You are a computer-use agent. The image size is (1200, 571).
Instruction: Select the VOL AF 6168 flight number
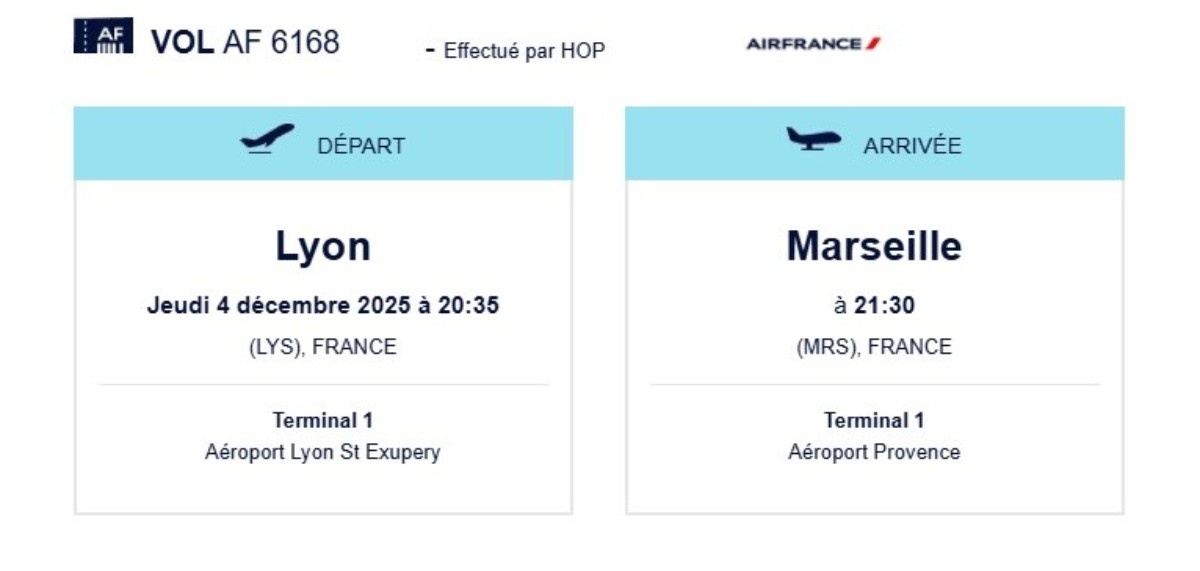click(245, 42)
